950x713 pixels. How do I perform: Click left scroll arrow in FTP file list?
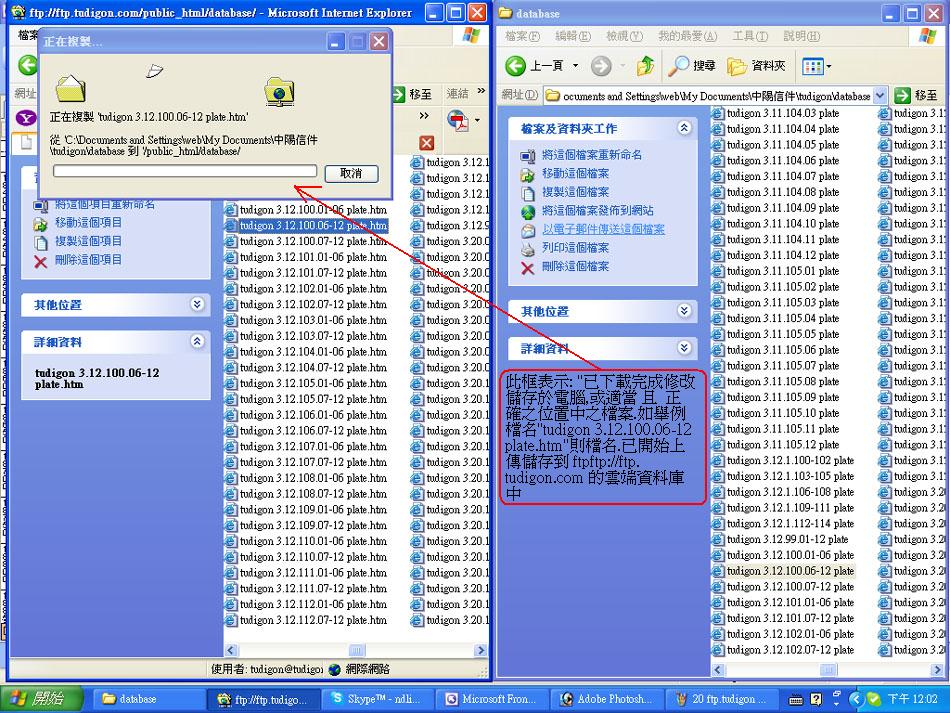pos(231,650)
